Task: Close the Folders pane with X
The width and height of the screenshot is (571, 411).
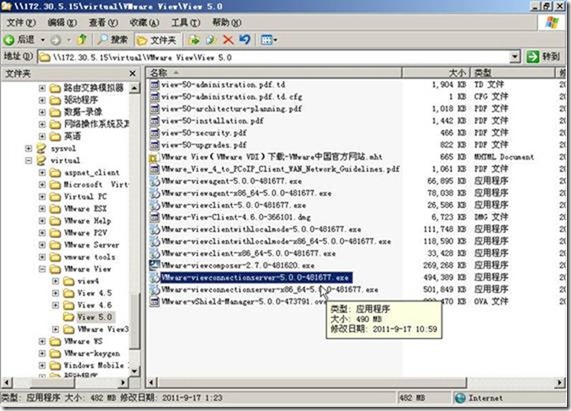Action: [133, 74]
